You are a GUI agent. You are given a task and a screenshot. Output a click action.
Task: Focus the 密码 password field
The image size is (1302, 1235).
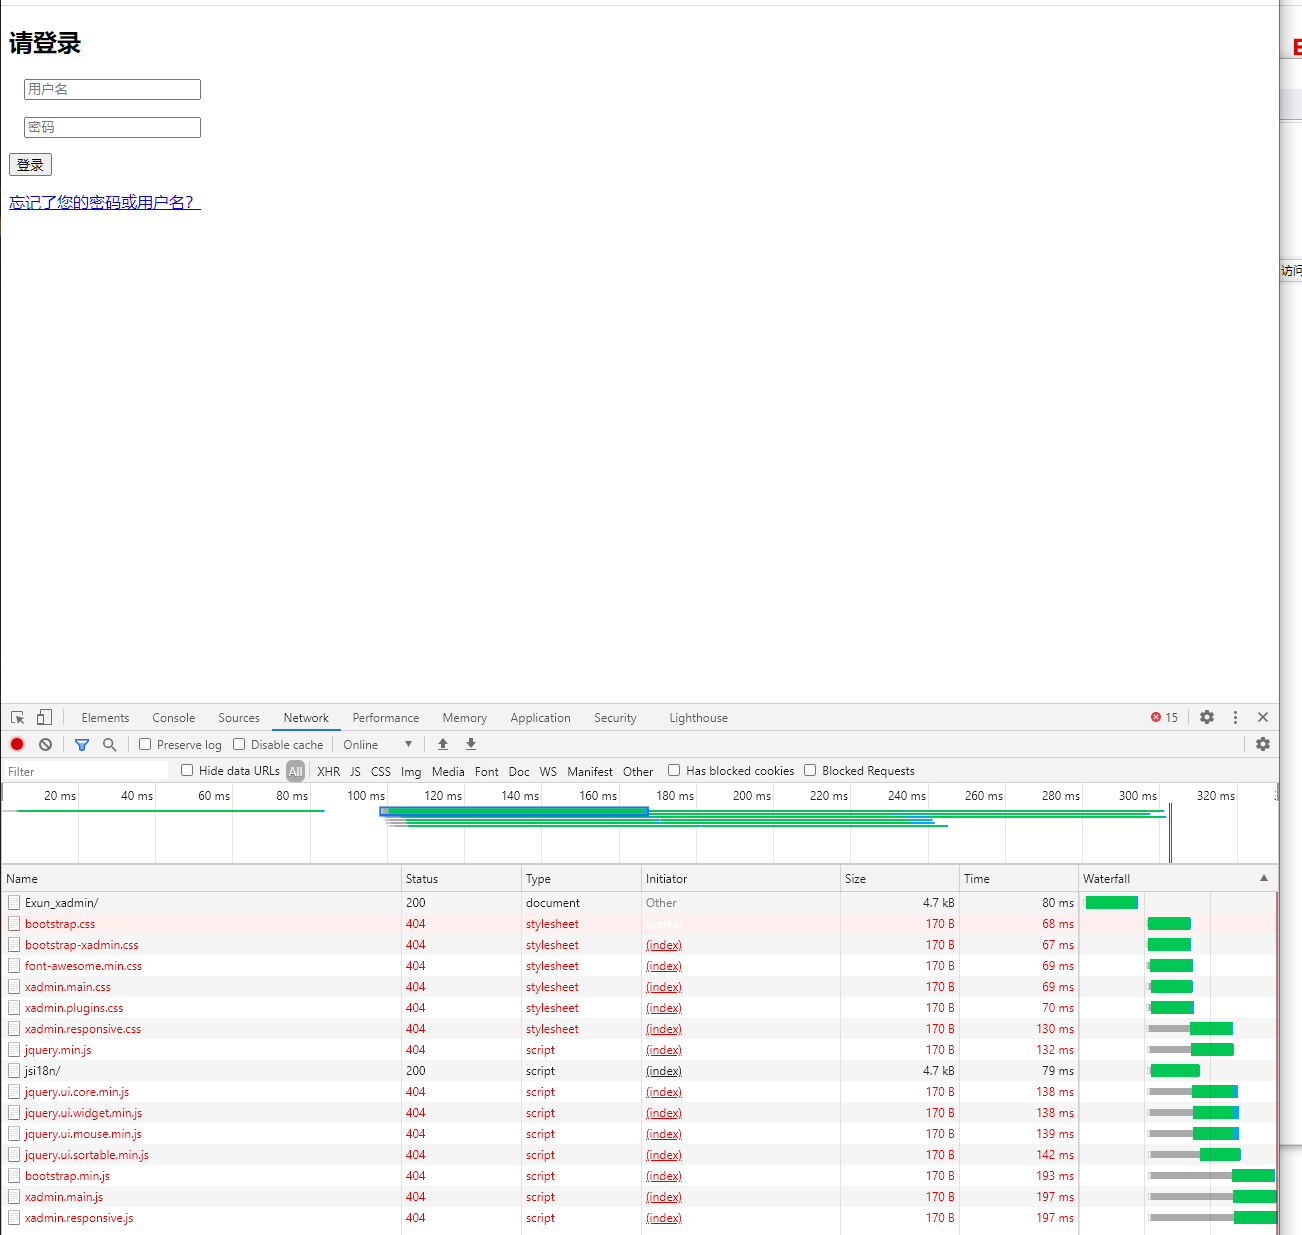[x=112, y=127]
